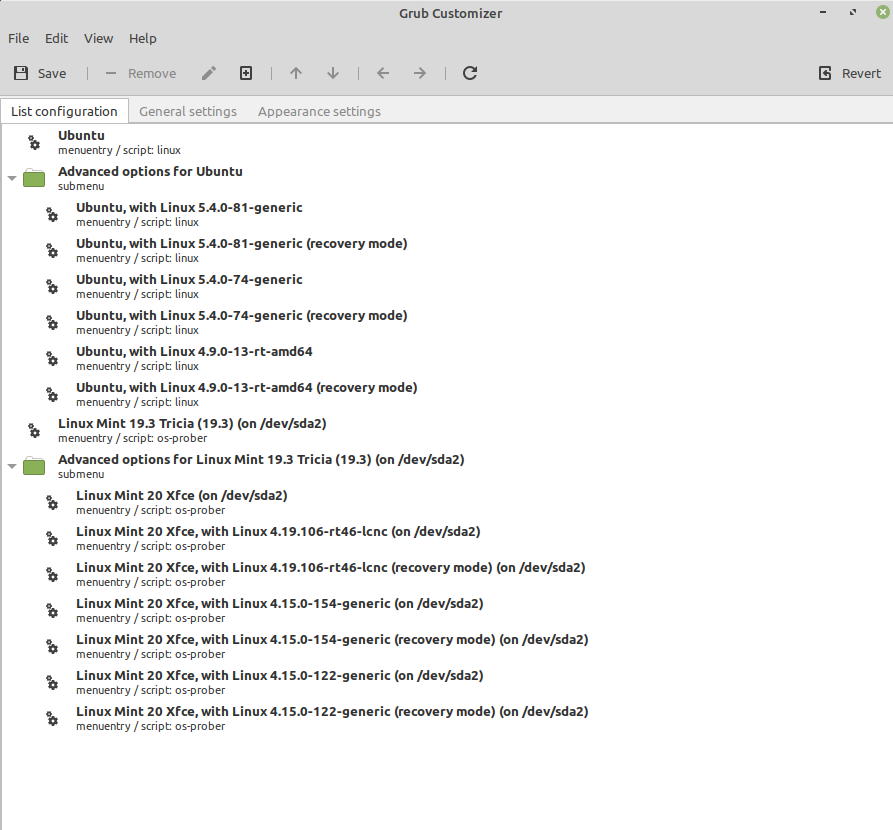Viewport: 893px width, 830px height.
Task: Click gear icon of 5.4.0-81-generic recovery mode entry
Action: click(x=52, y=250)
